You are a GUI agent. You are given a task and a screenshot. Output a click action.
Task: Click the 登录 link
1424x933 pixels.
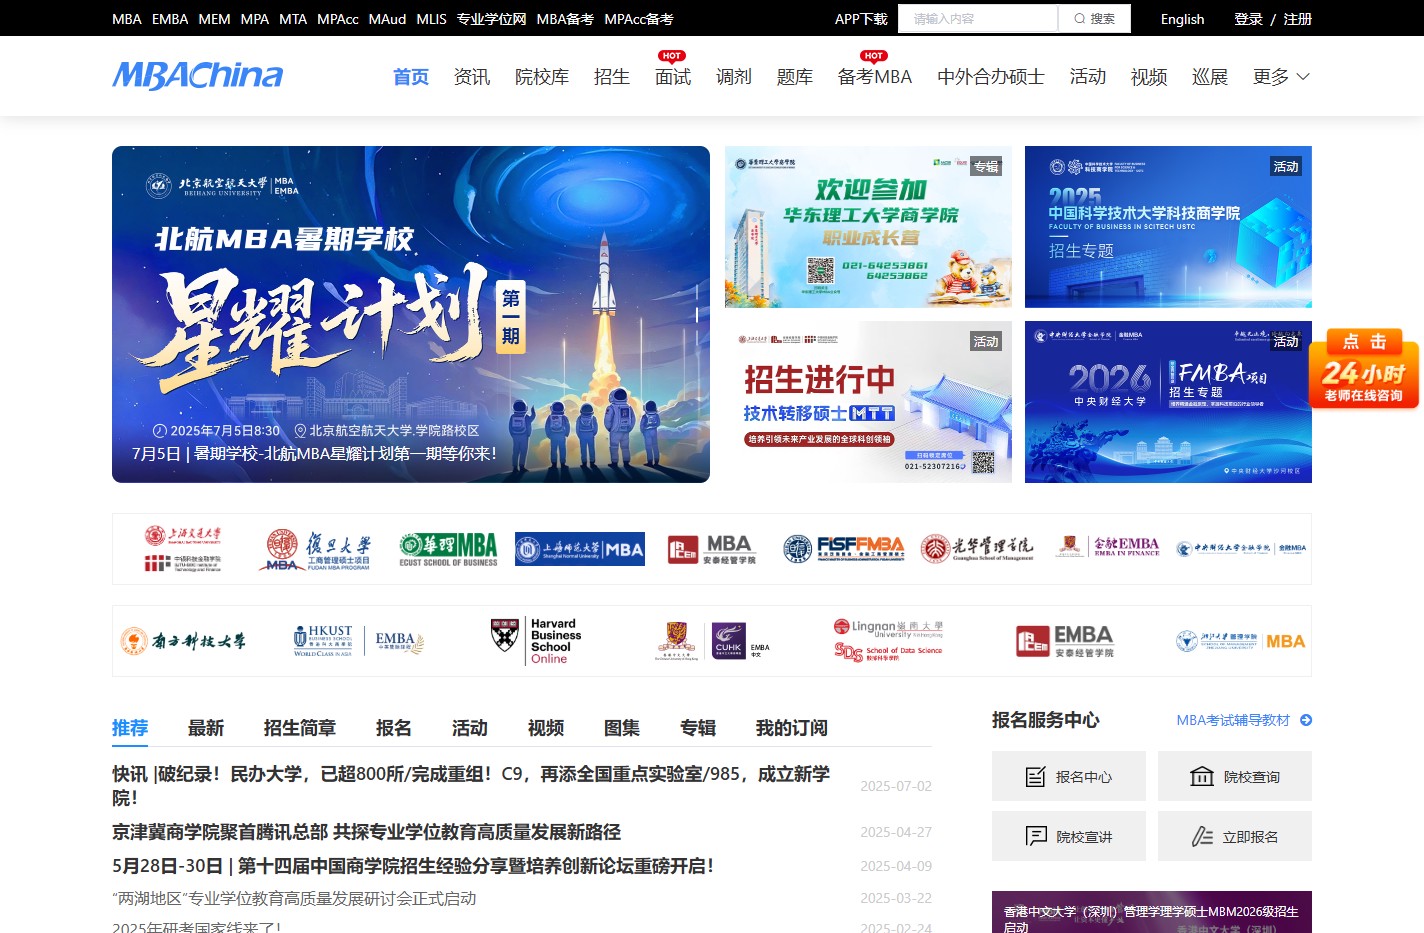[x=1248, y=19]
